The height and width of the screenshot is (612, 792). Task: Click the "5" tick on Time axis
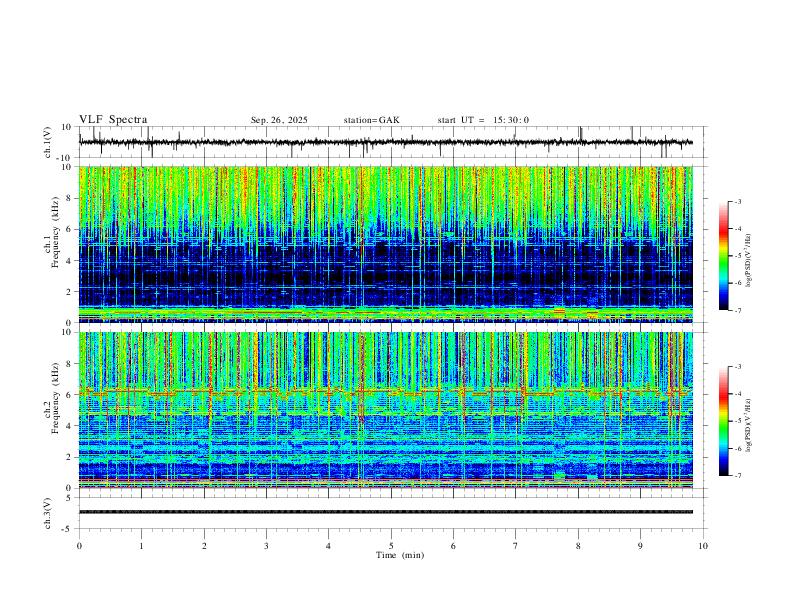coord(391,546)
